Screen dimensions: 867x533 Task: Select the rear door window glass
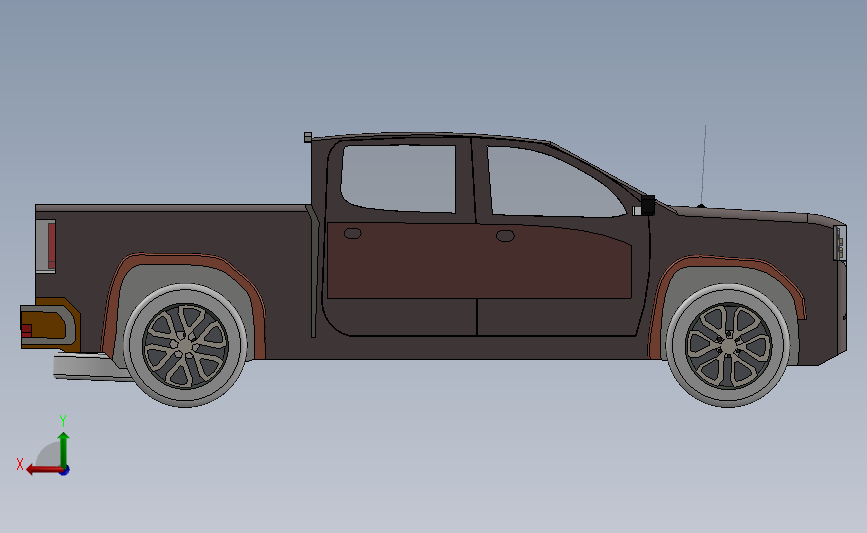pos(399,178)
